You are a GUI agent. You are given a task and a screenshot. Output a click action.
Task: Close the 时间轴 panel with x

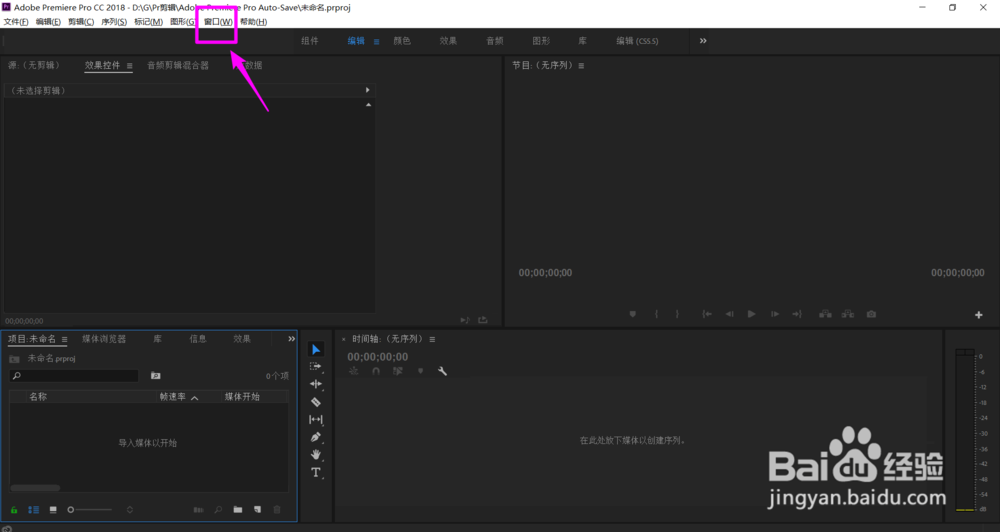[x=344, y=339]
